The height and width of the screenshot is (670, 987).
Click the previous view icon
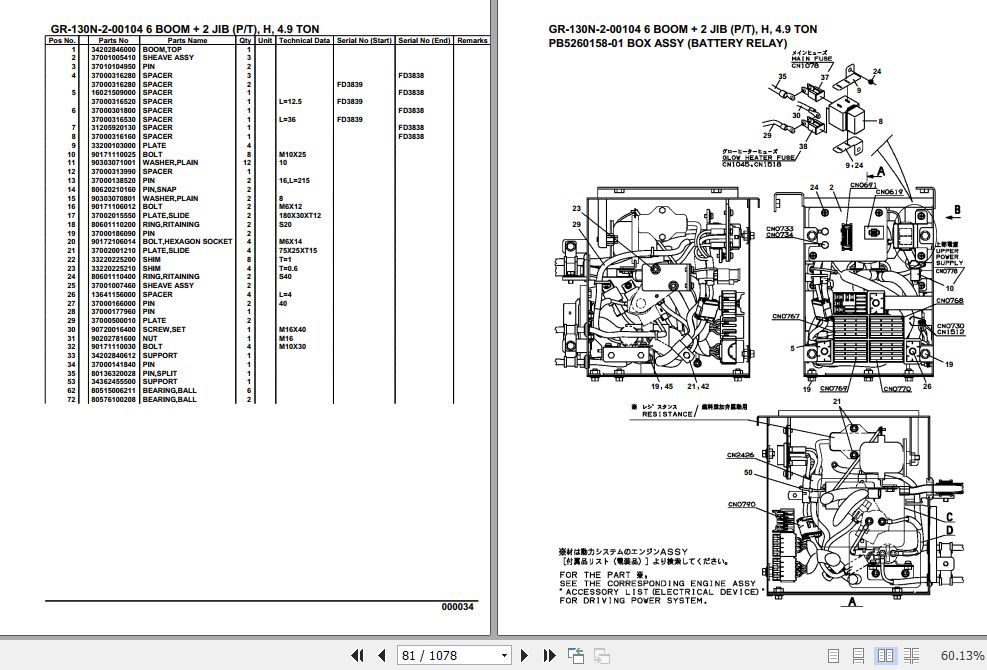pyautogui.click(x=575, y=655)
